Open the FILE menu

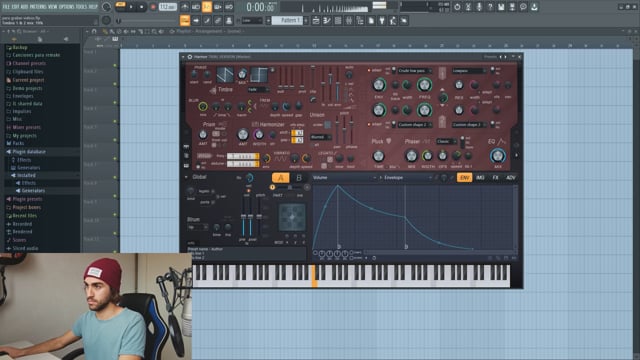tap(7, 7)
